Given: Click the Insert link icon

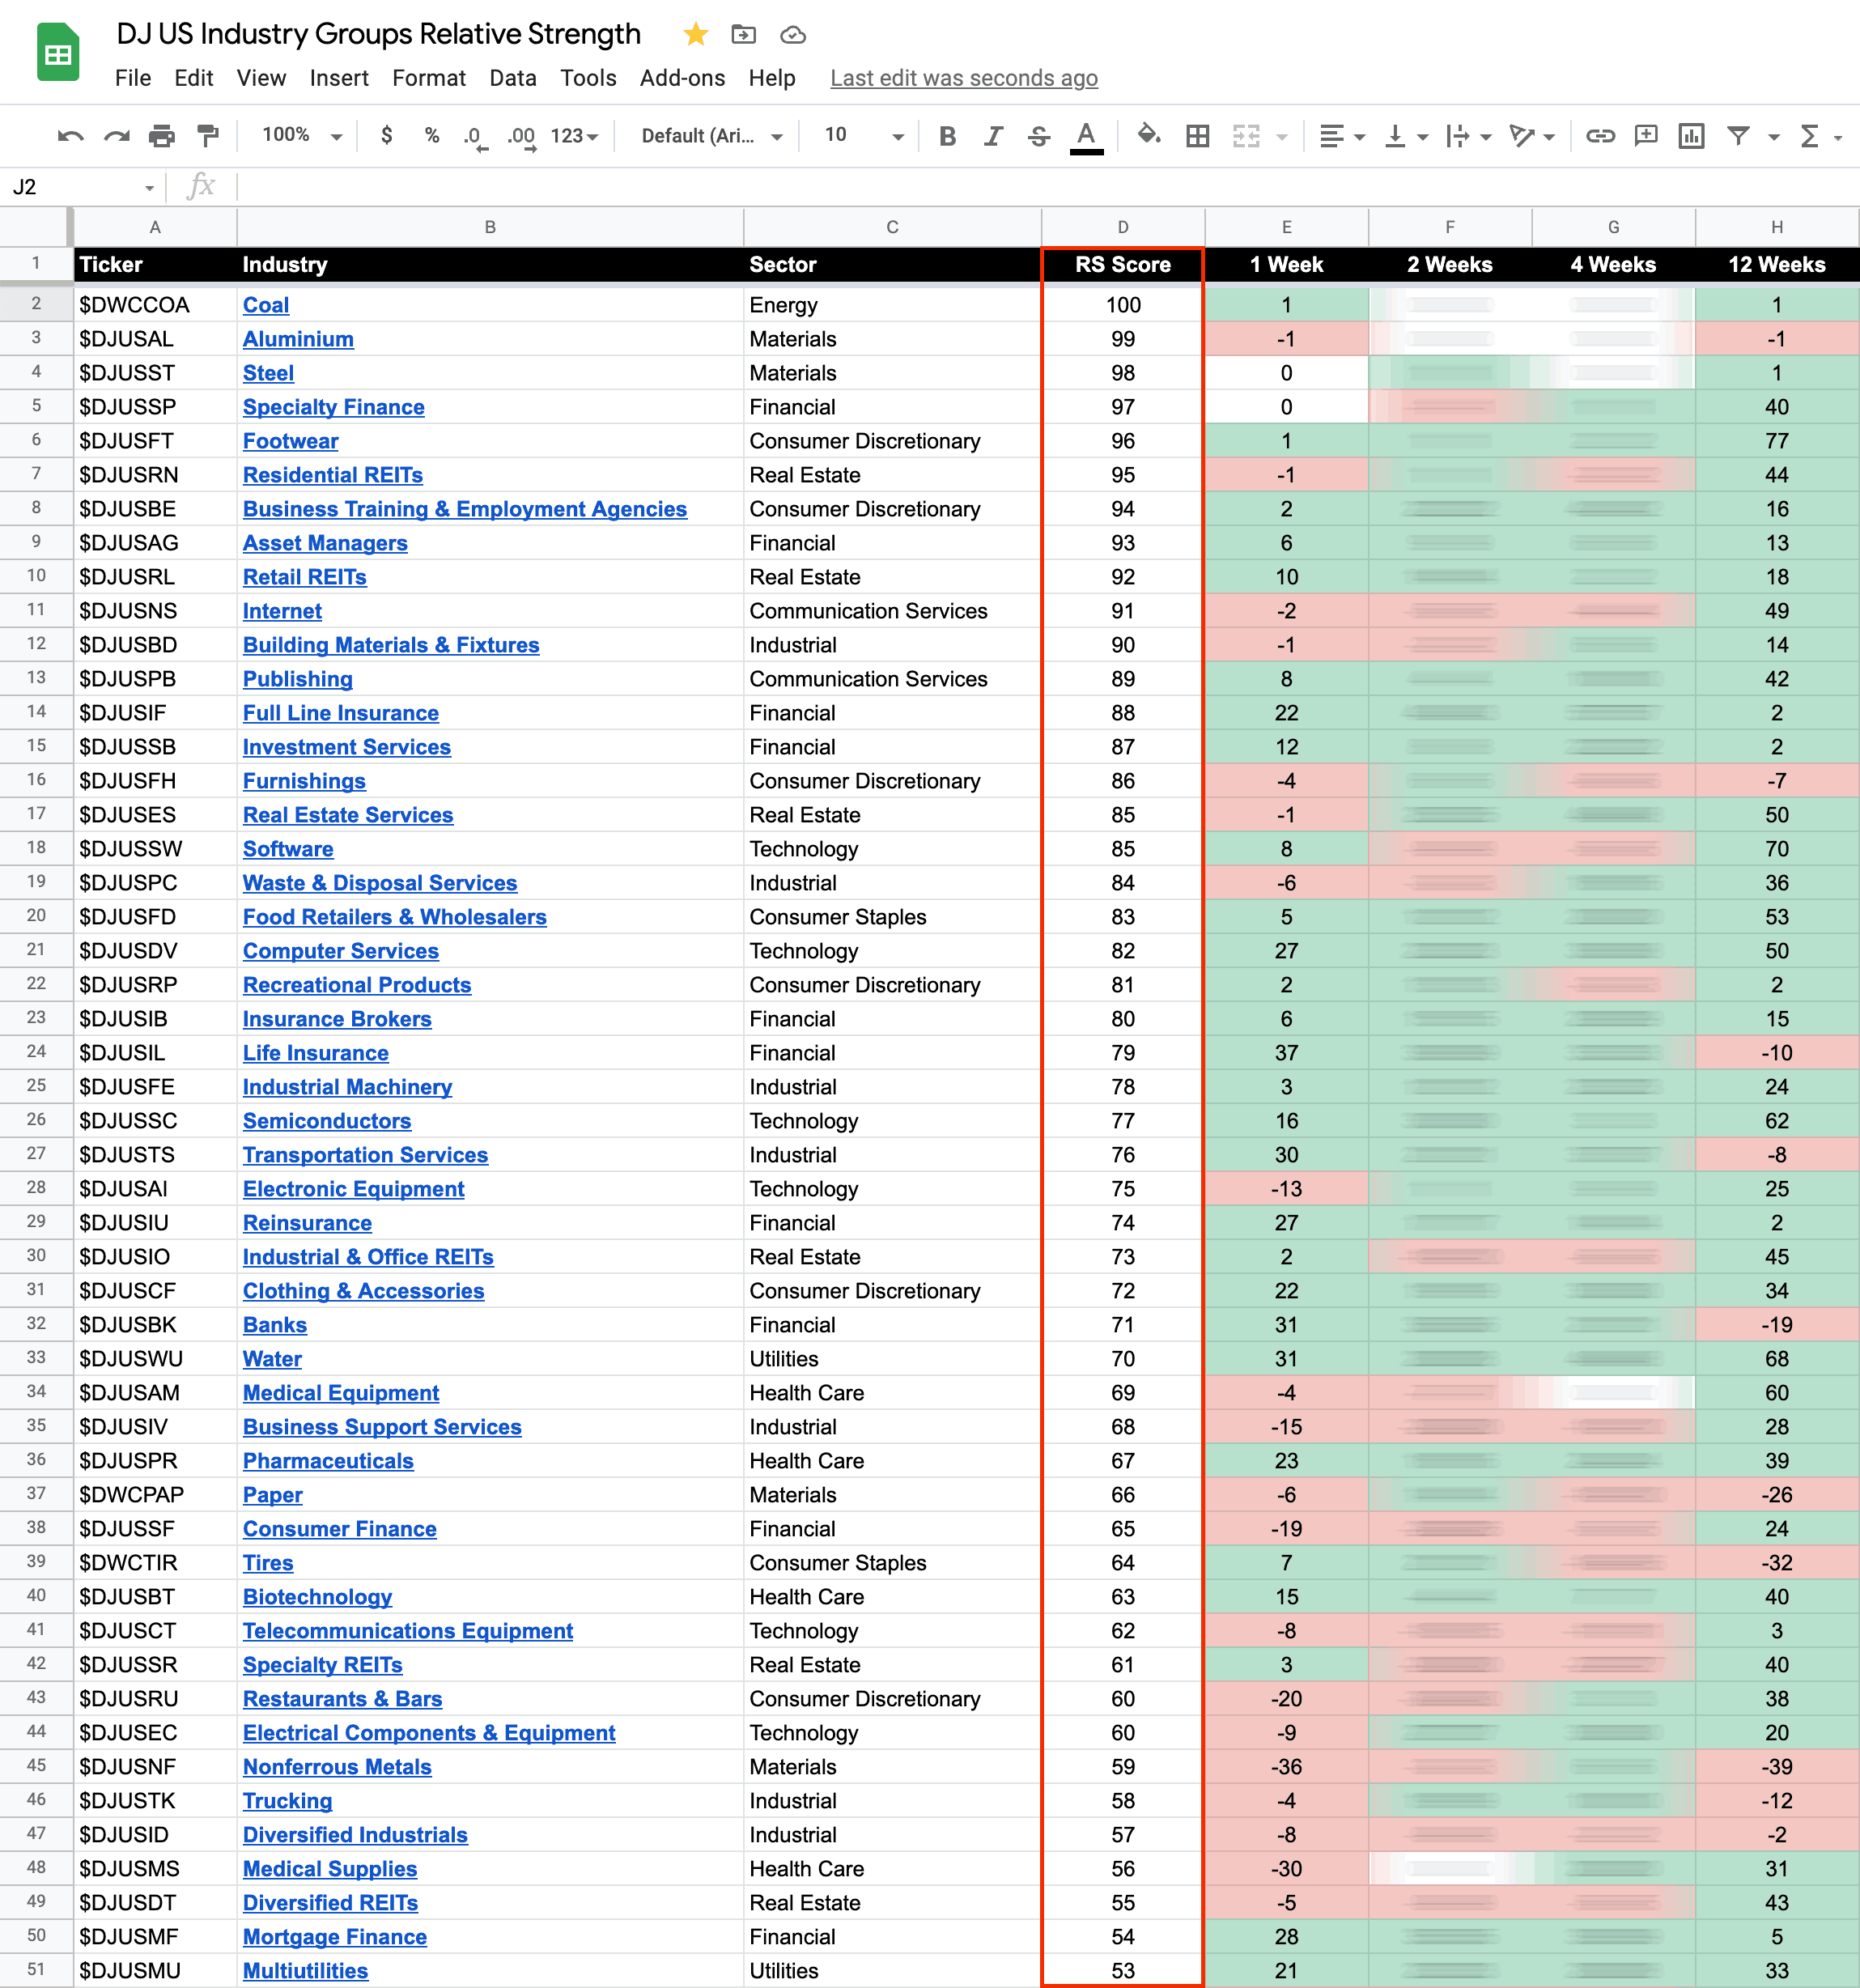Looking at the screenshot, I should tap(1600, 136).
